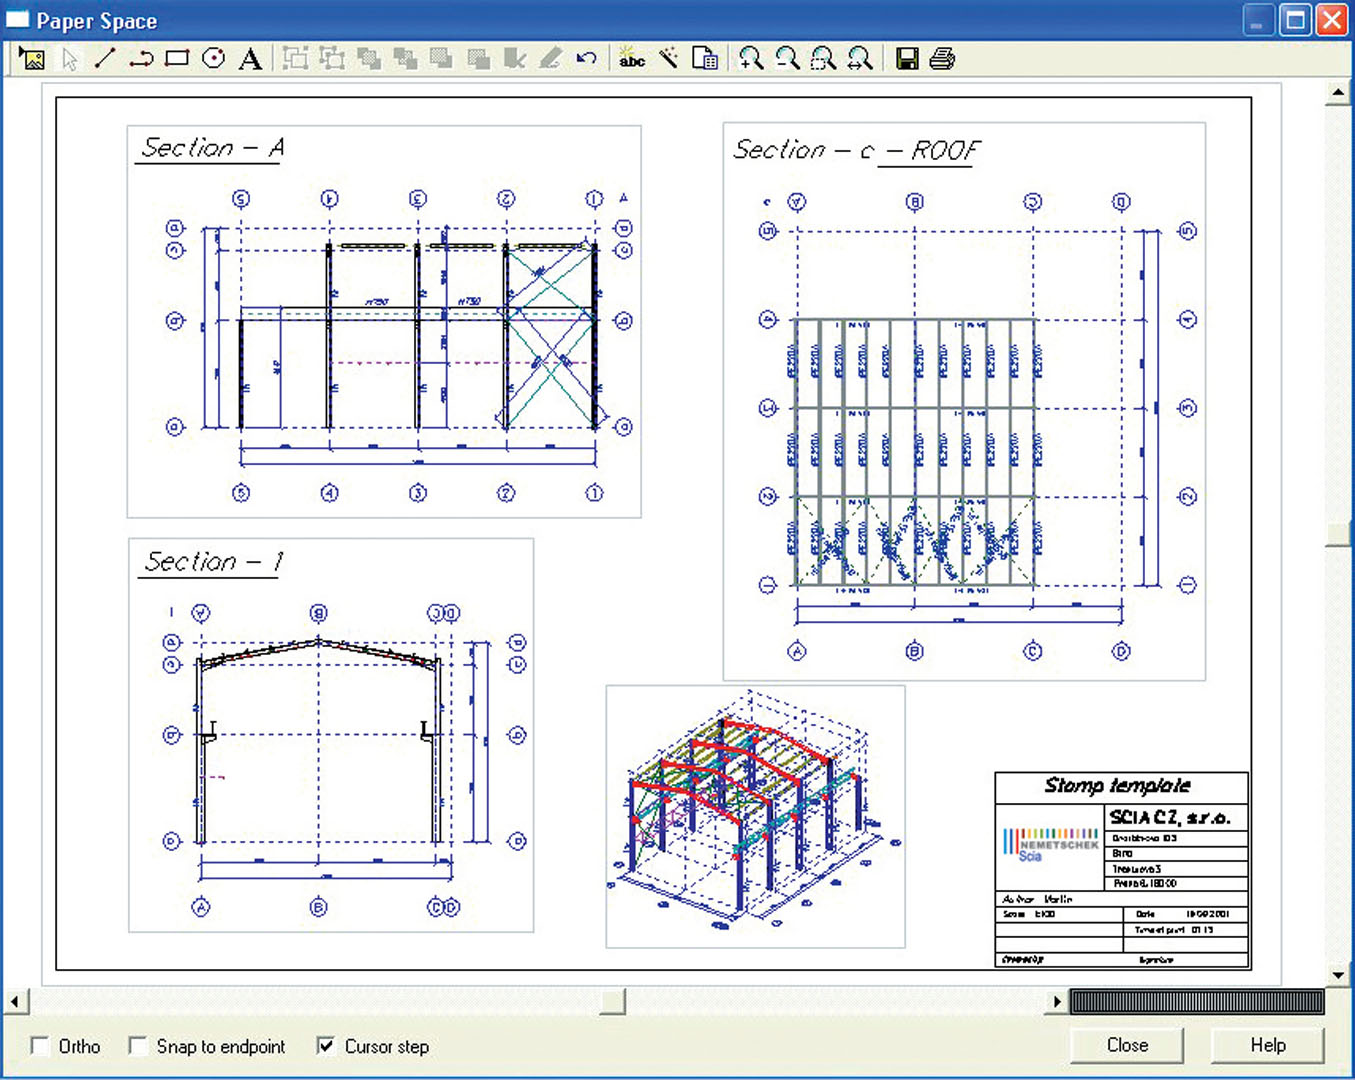Viewport: 1355px width, 1080px height.
Task: Click the magic wand wizard icon
Action: 668,59
